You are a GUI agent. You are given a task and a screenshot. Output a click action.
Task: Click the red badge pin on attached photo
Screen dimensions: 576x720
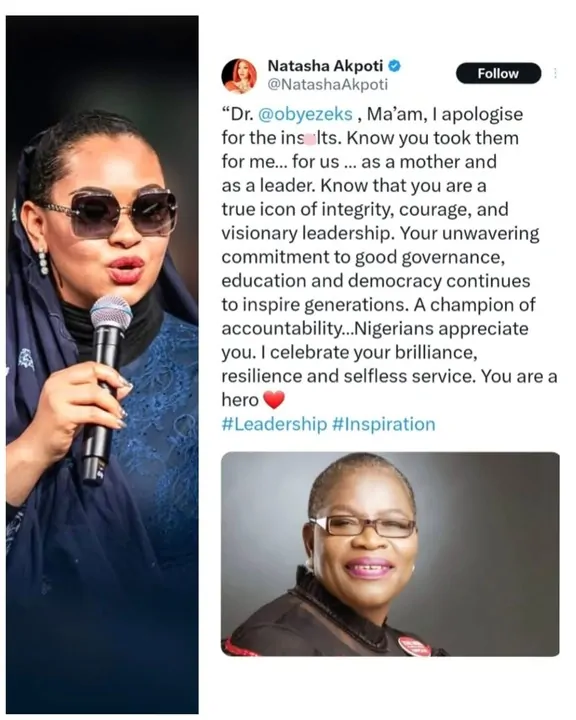pos(414,646)
